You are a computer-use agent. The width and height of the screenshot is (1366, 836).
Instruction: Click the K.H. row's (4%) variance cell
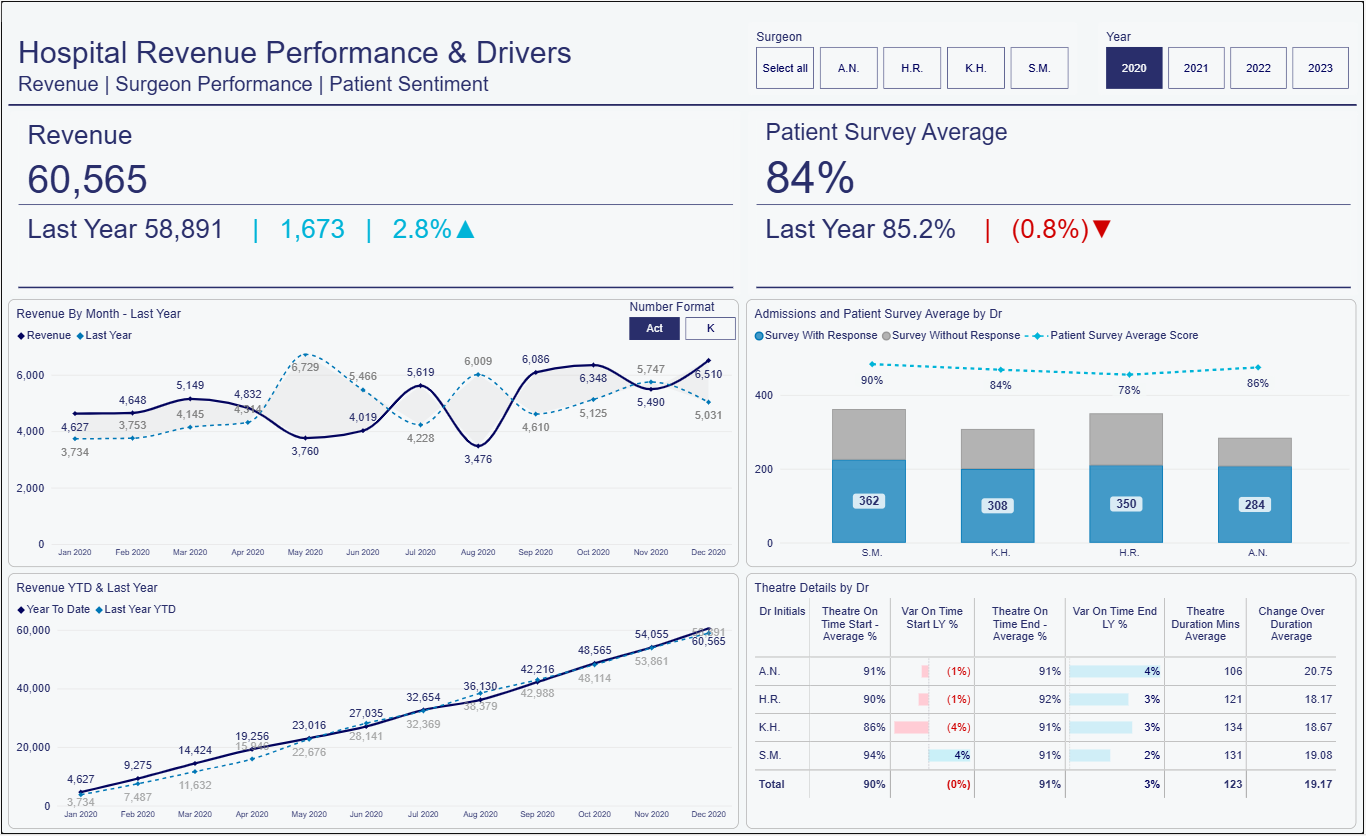coord(930,727)
